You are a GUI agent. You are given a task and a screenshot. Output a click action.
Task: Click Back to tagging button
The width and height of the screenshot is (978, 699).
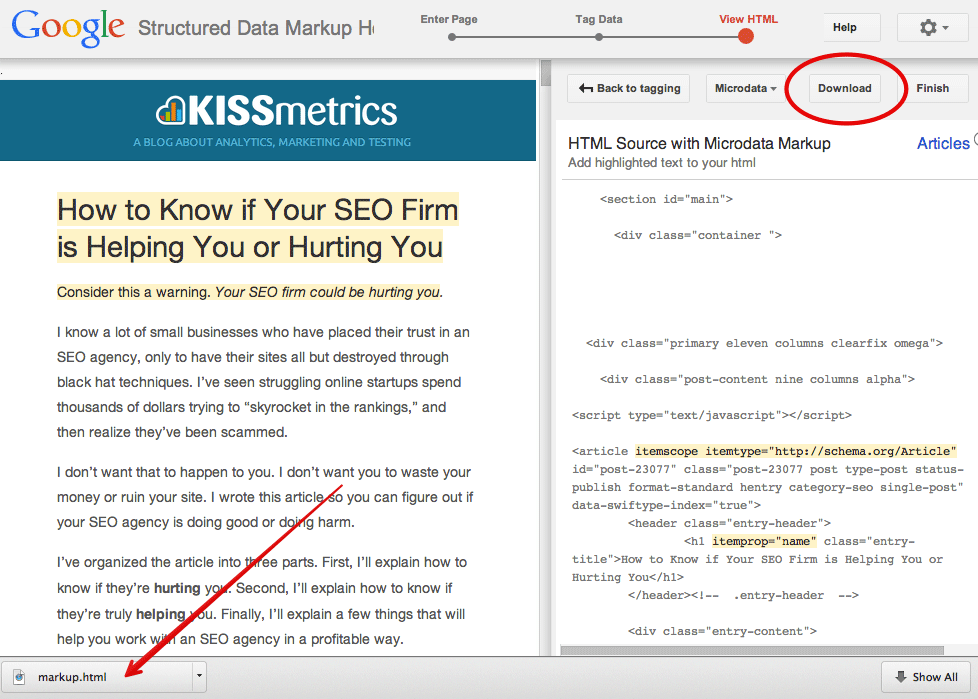point(628,89)
